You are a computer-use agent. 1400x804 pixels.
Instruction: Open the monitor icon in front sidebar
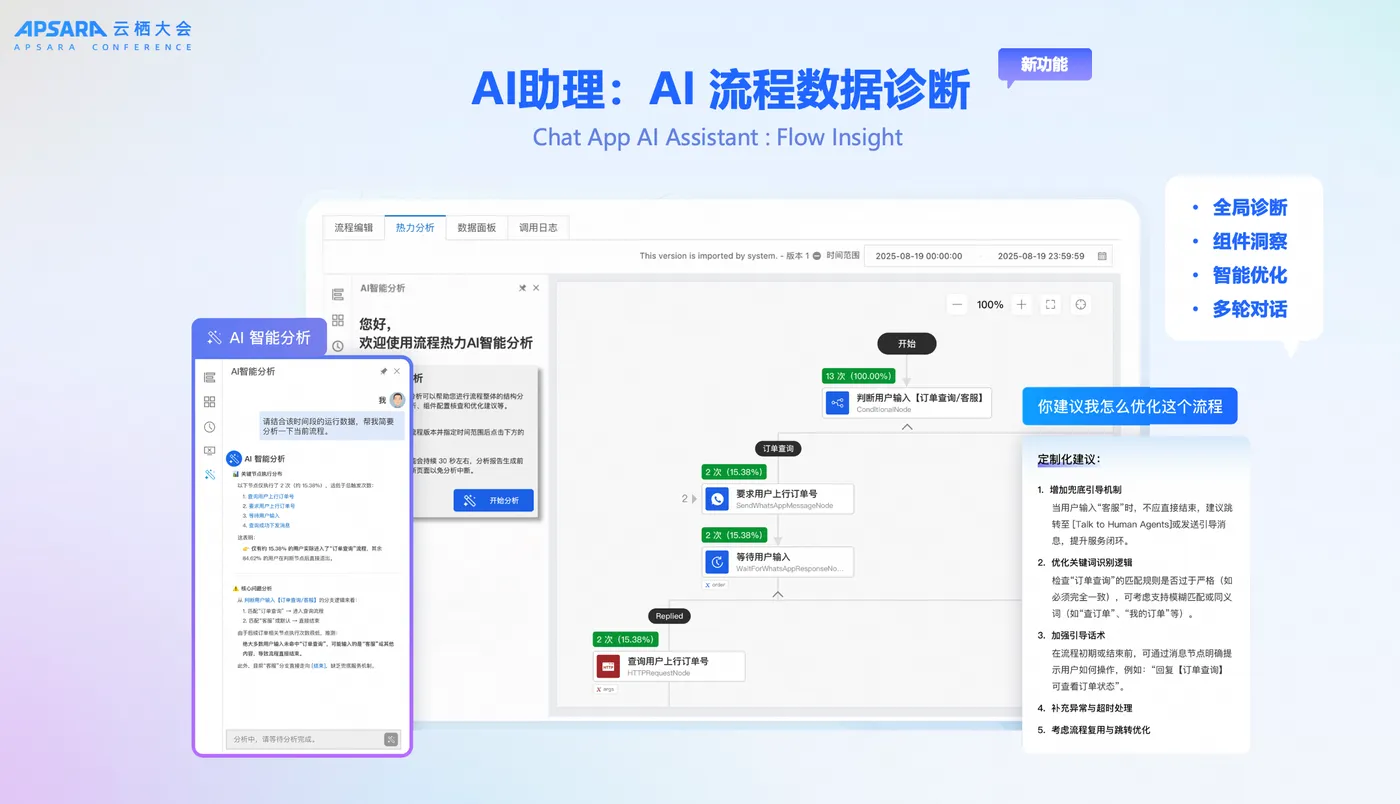pyautogui.click(x=209, y=451)
